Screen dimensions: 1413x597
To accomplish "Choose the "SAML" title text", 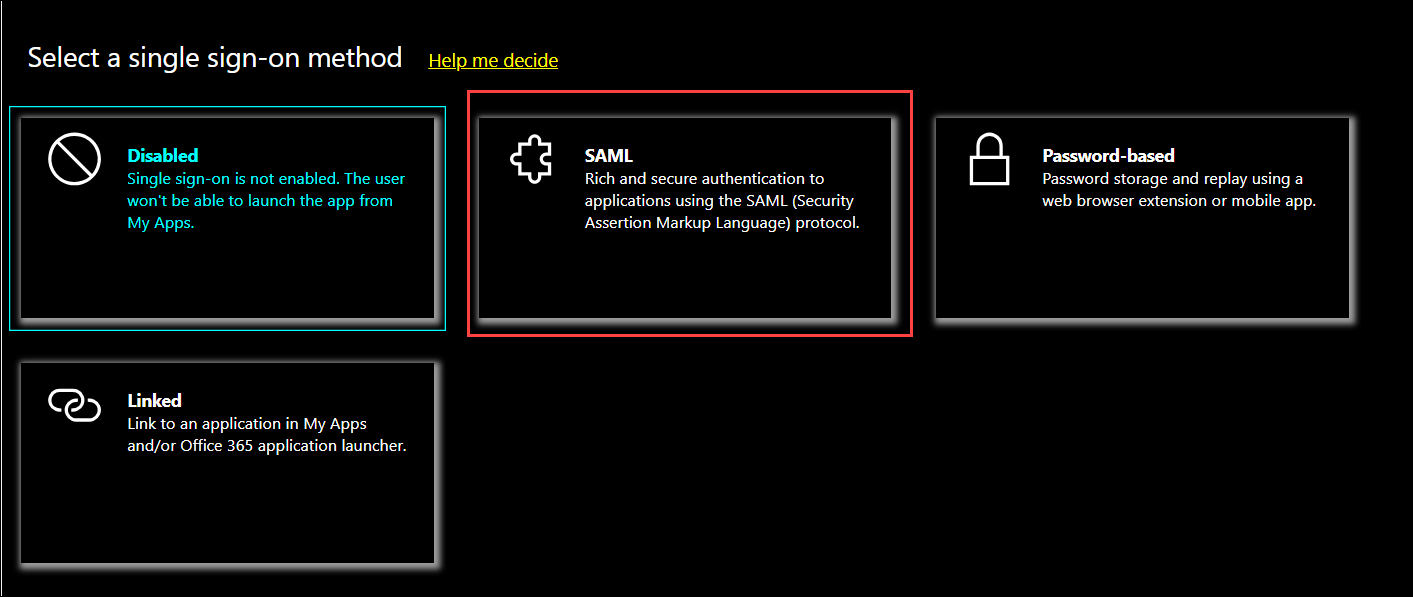I will pos(608,156).
